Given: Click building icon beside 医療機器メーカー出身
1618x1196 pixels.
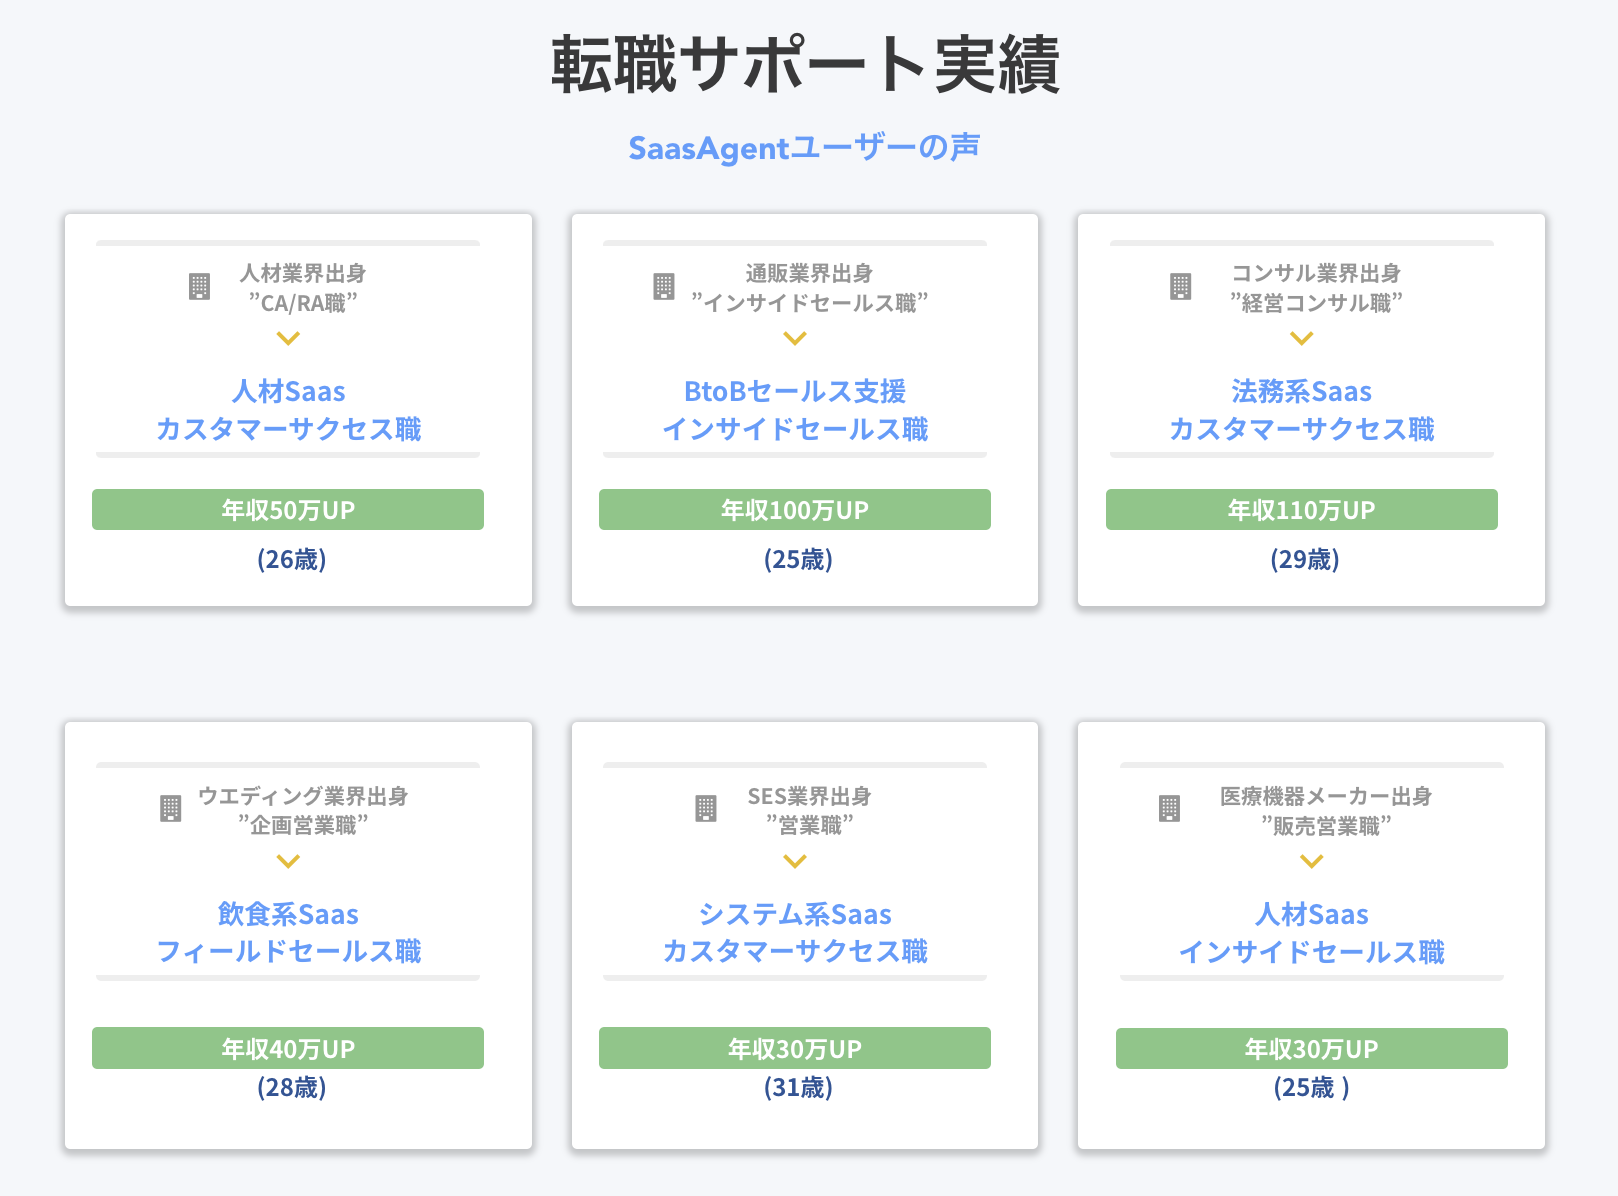Looking at the screenshot, I should click(1169, 809).
